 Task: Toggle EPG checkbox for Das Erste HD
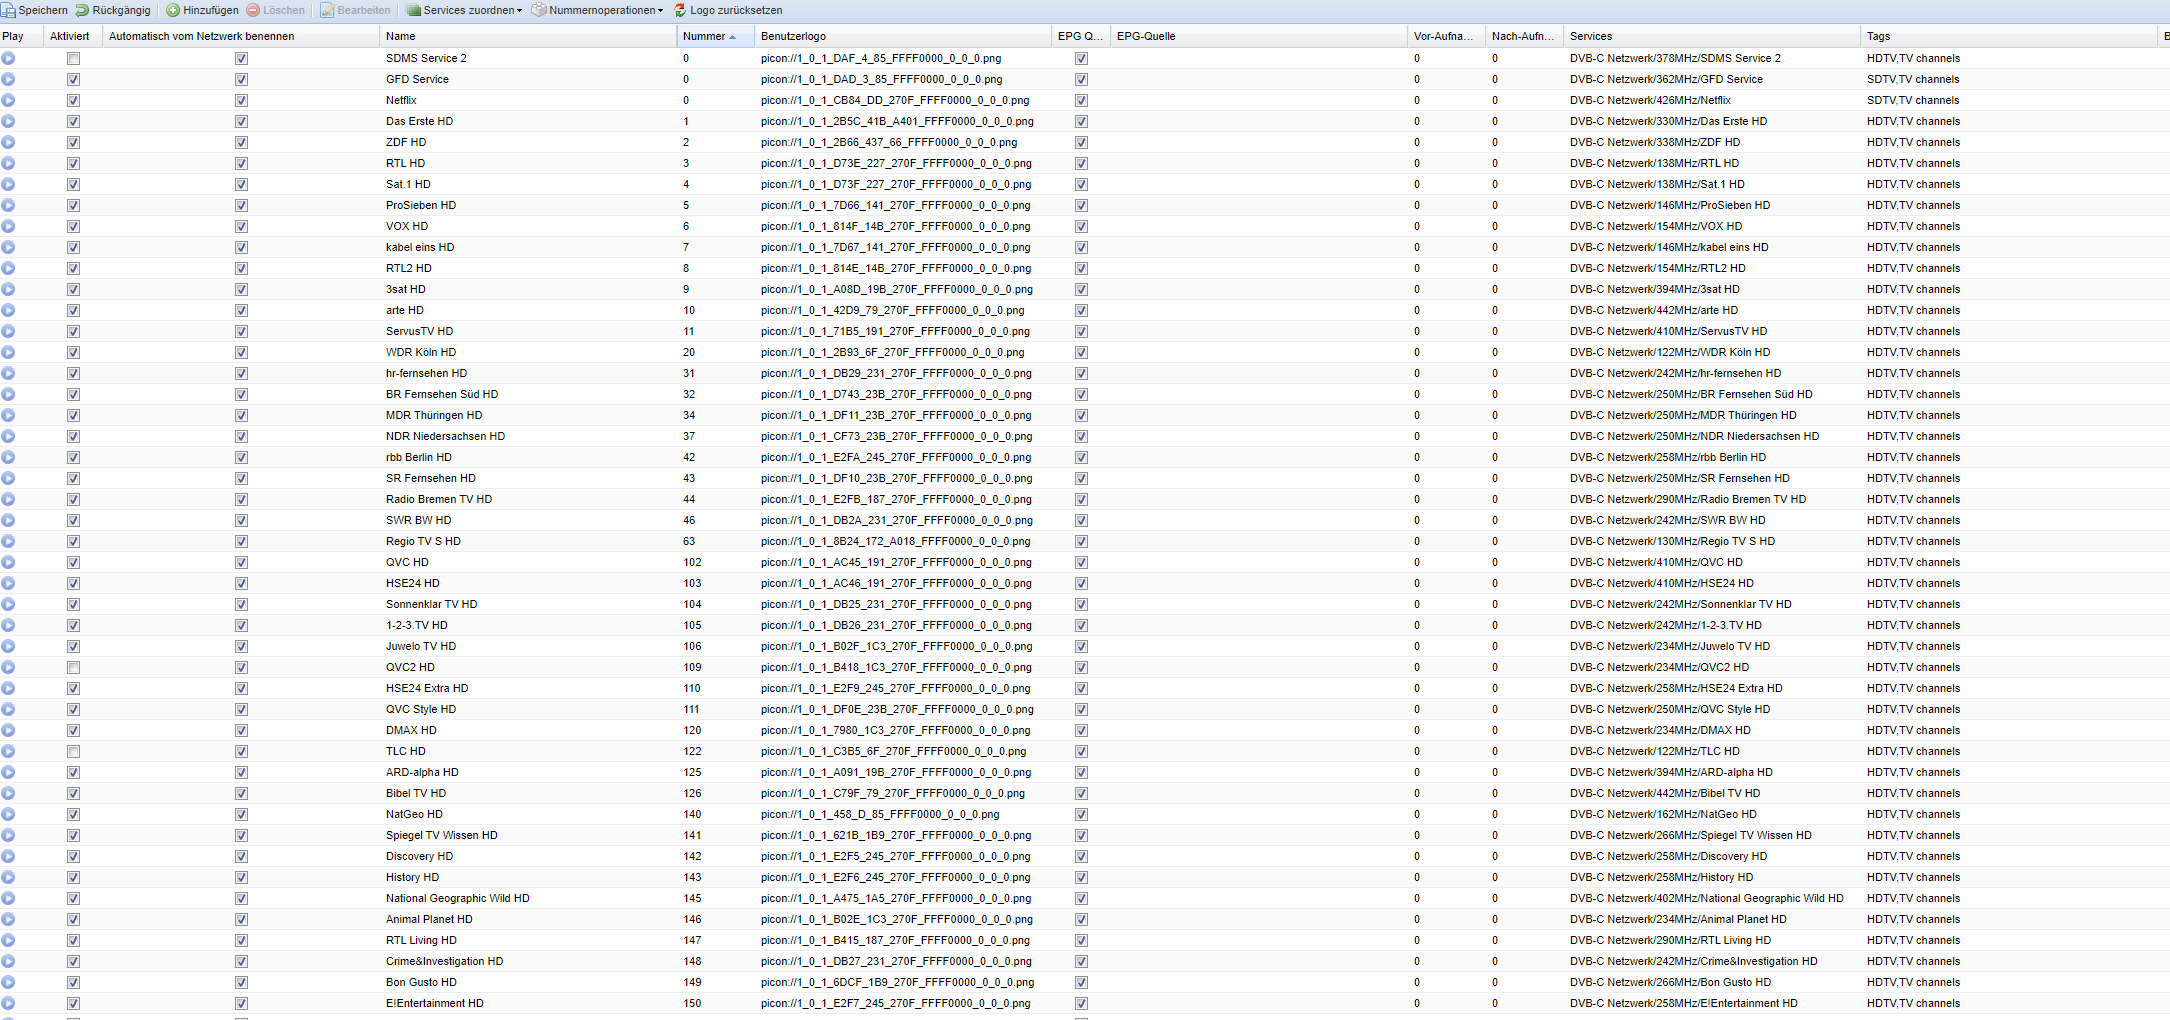click(x=1081, y=121)
